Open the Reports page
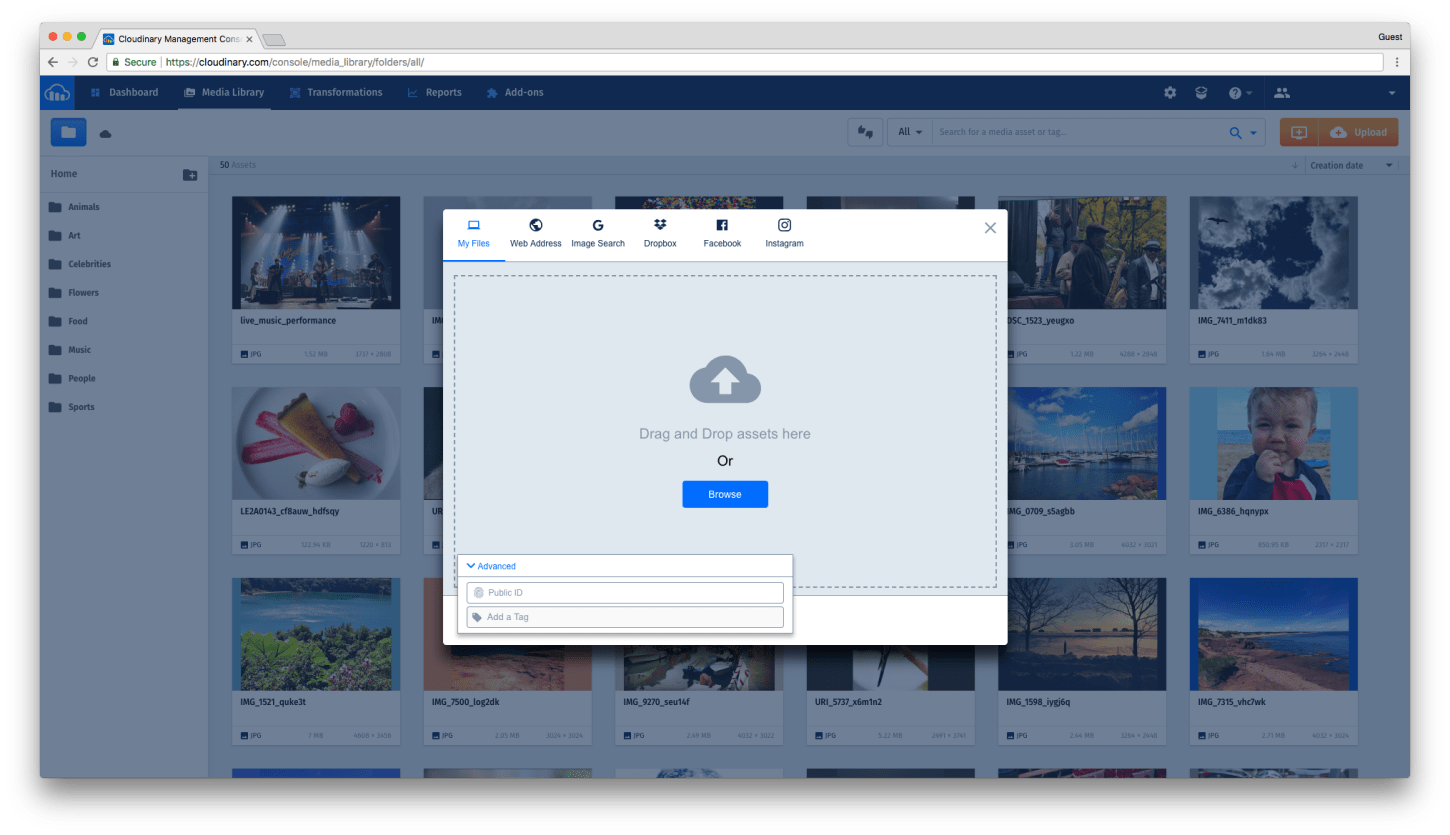The height and width of the screenshot is (835, 1450). (434, 92)
